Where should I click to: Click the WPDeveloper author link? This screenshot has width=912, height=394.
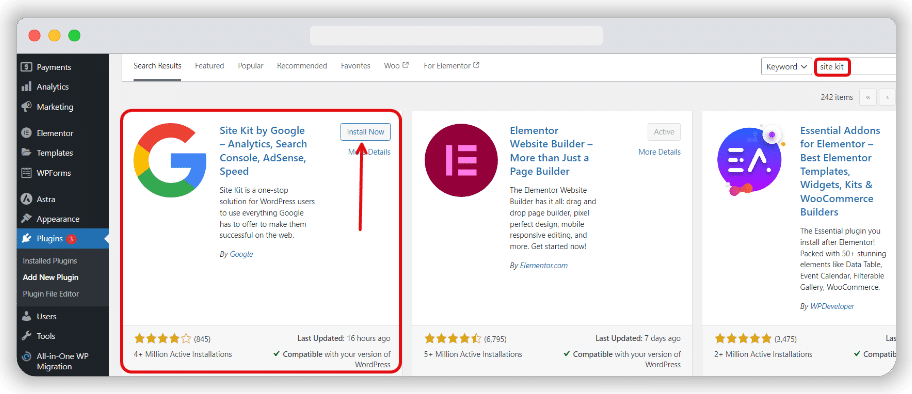832,306
